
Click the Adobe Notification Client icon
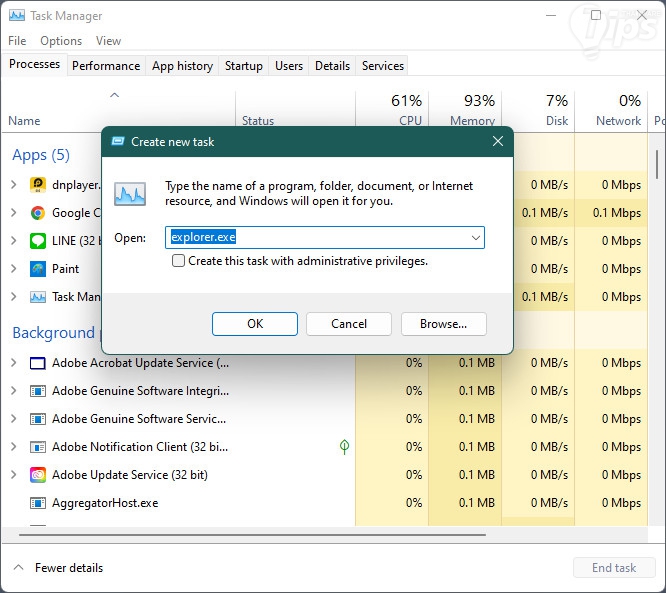click(x=38, y=447)
